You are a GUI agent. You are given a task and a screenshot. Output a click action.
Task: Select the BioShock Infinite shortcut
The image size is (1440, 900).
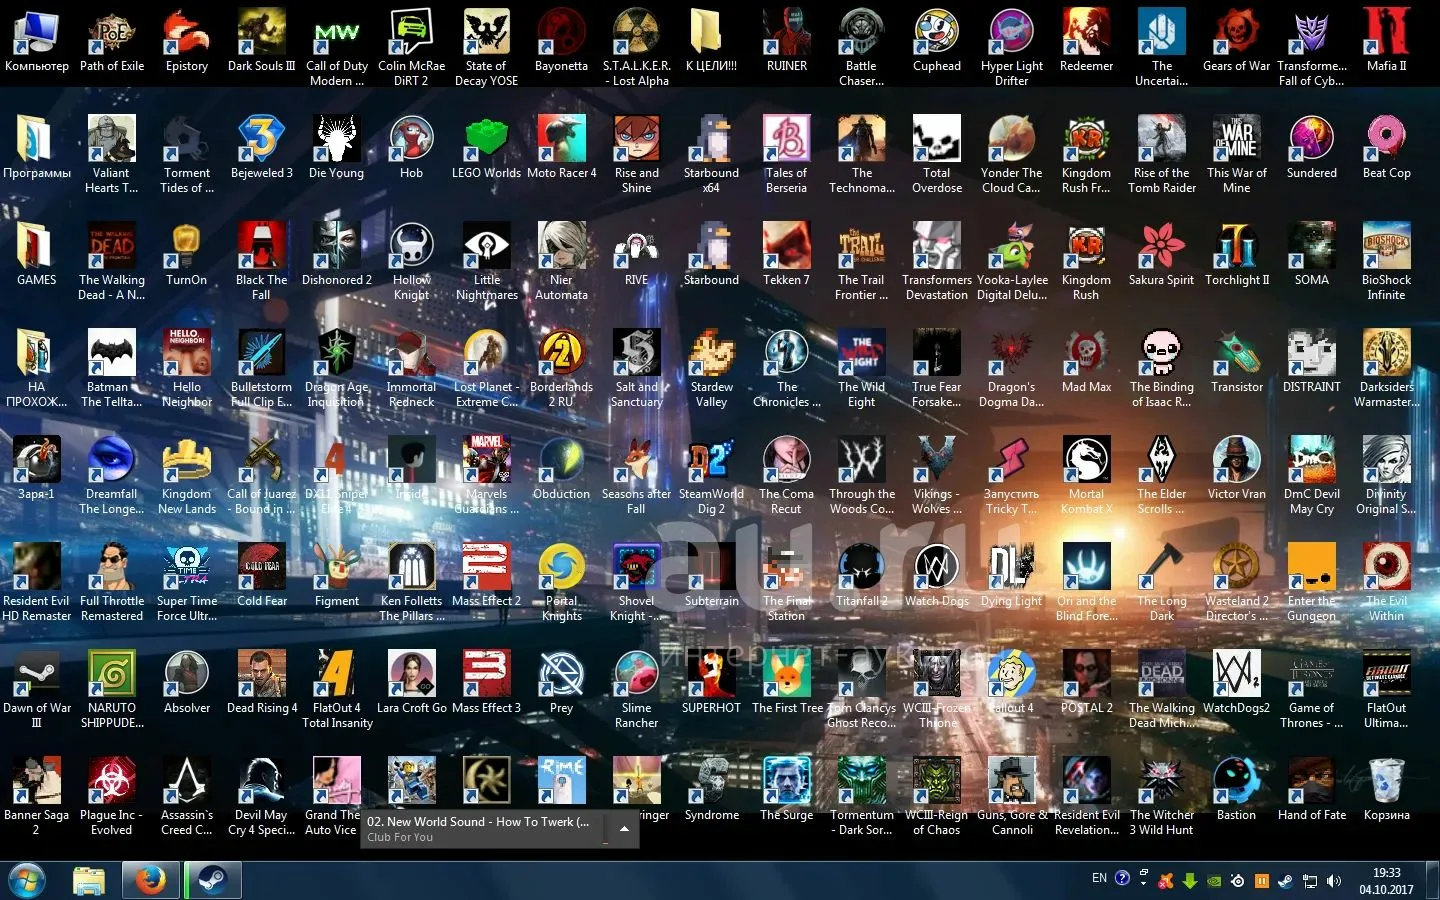pyautogui.click(x=1387, y=261)
